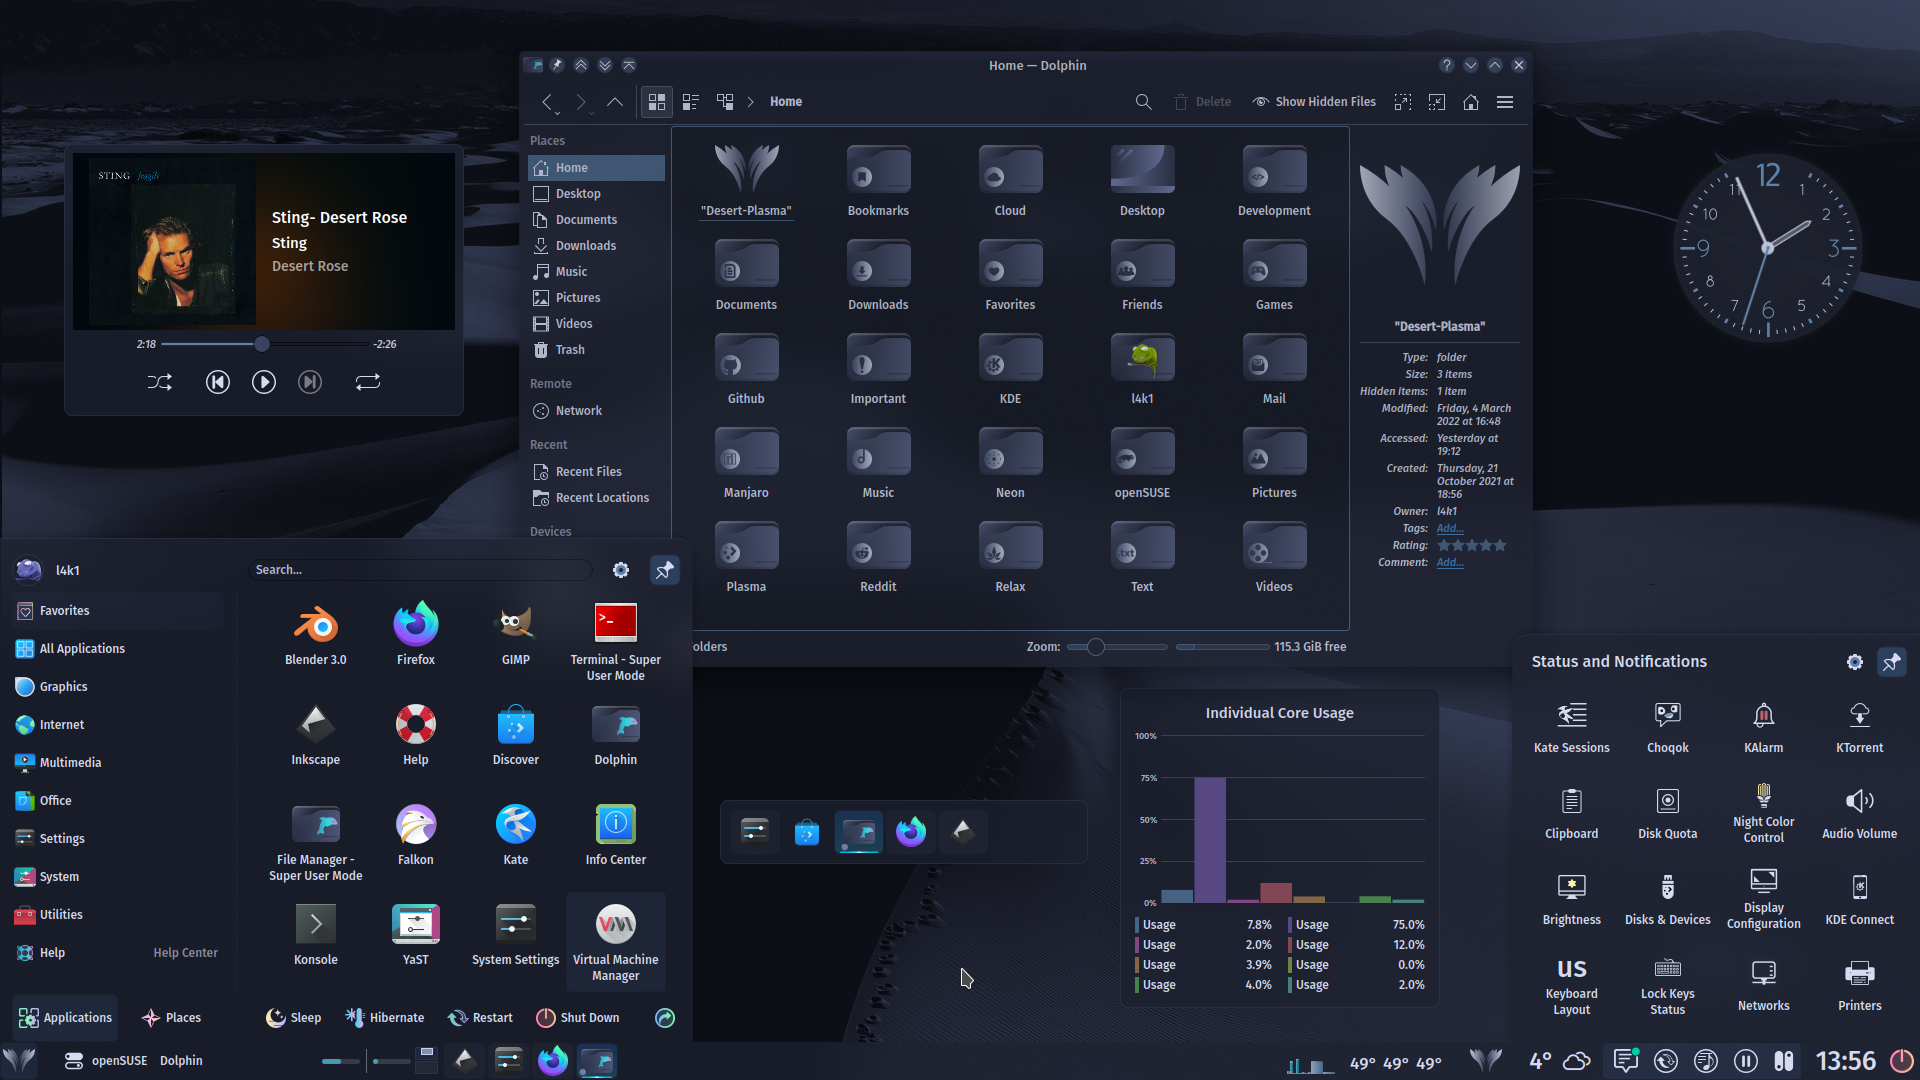Open Dolphin search tool
The image size is (1920, 1080).
1144,102
